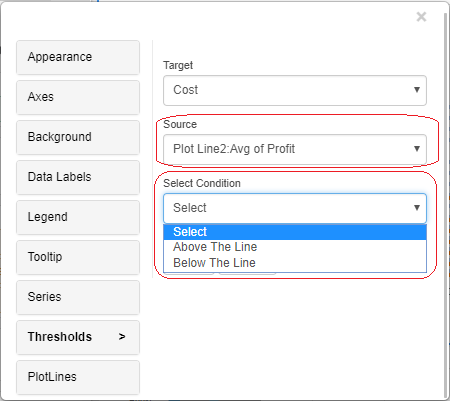
Task: Switch to the Axes tab
Action: click(x=78, y=97)
